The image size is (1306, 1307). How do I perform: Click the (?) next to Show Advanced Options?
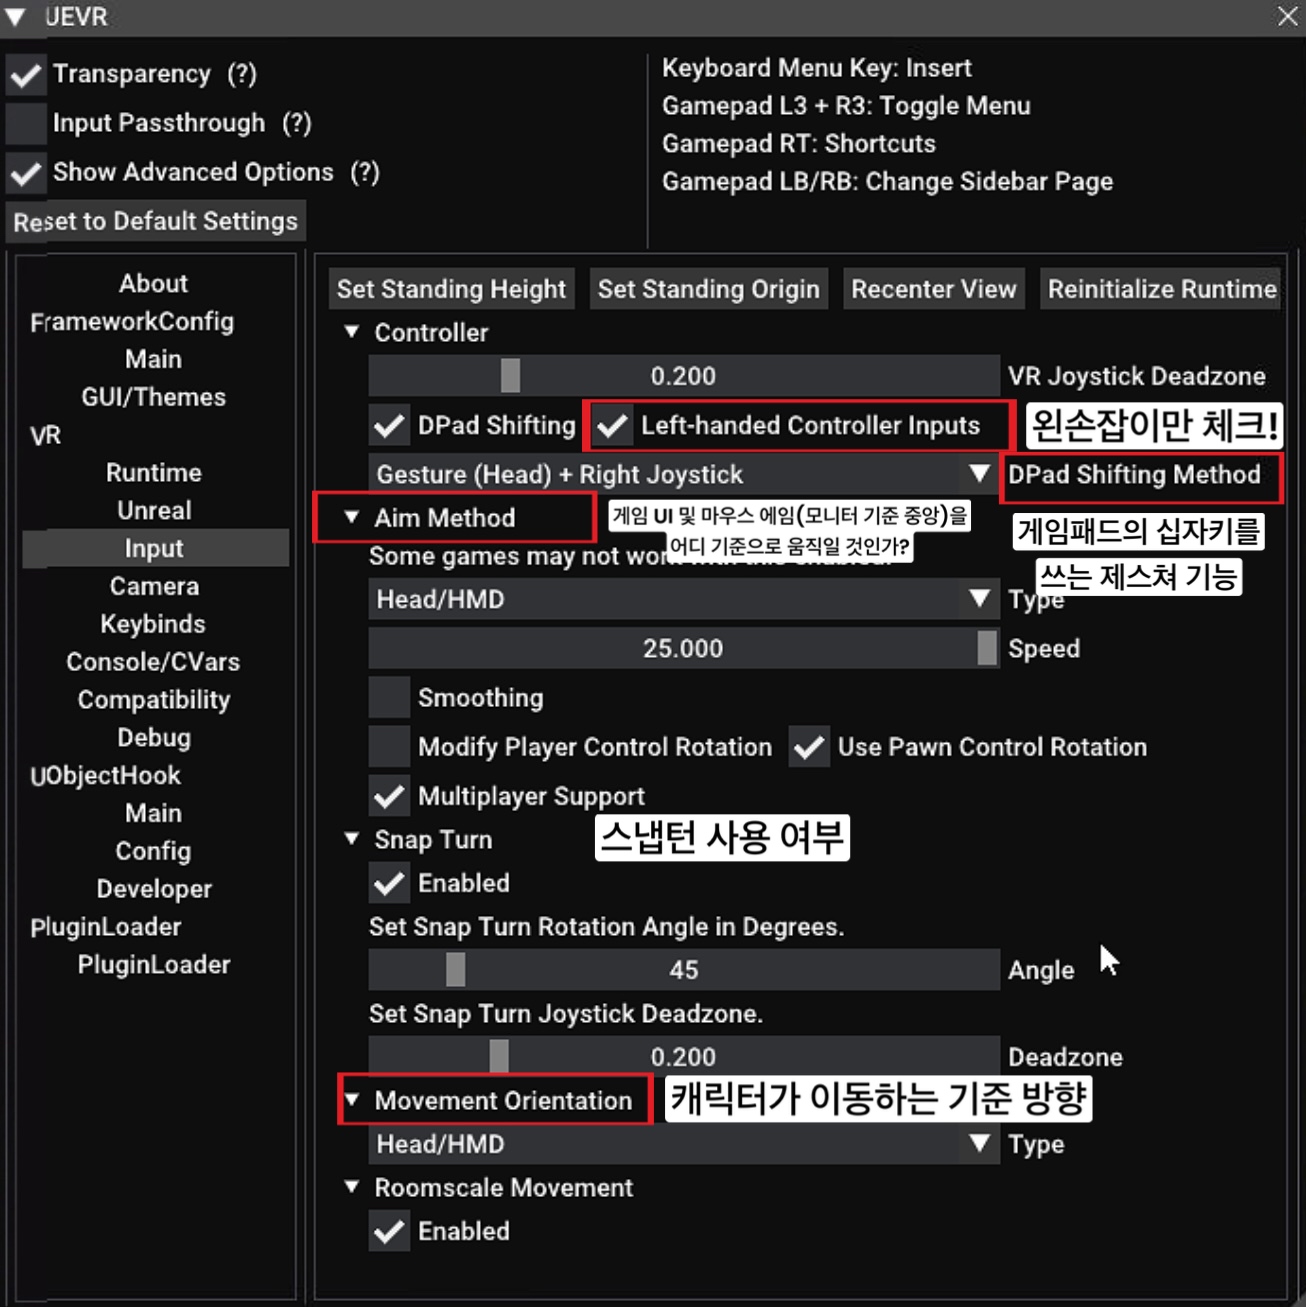(x=364, y=172)
